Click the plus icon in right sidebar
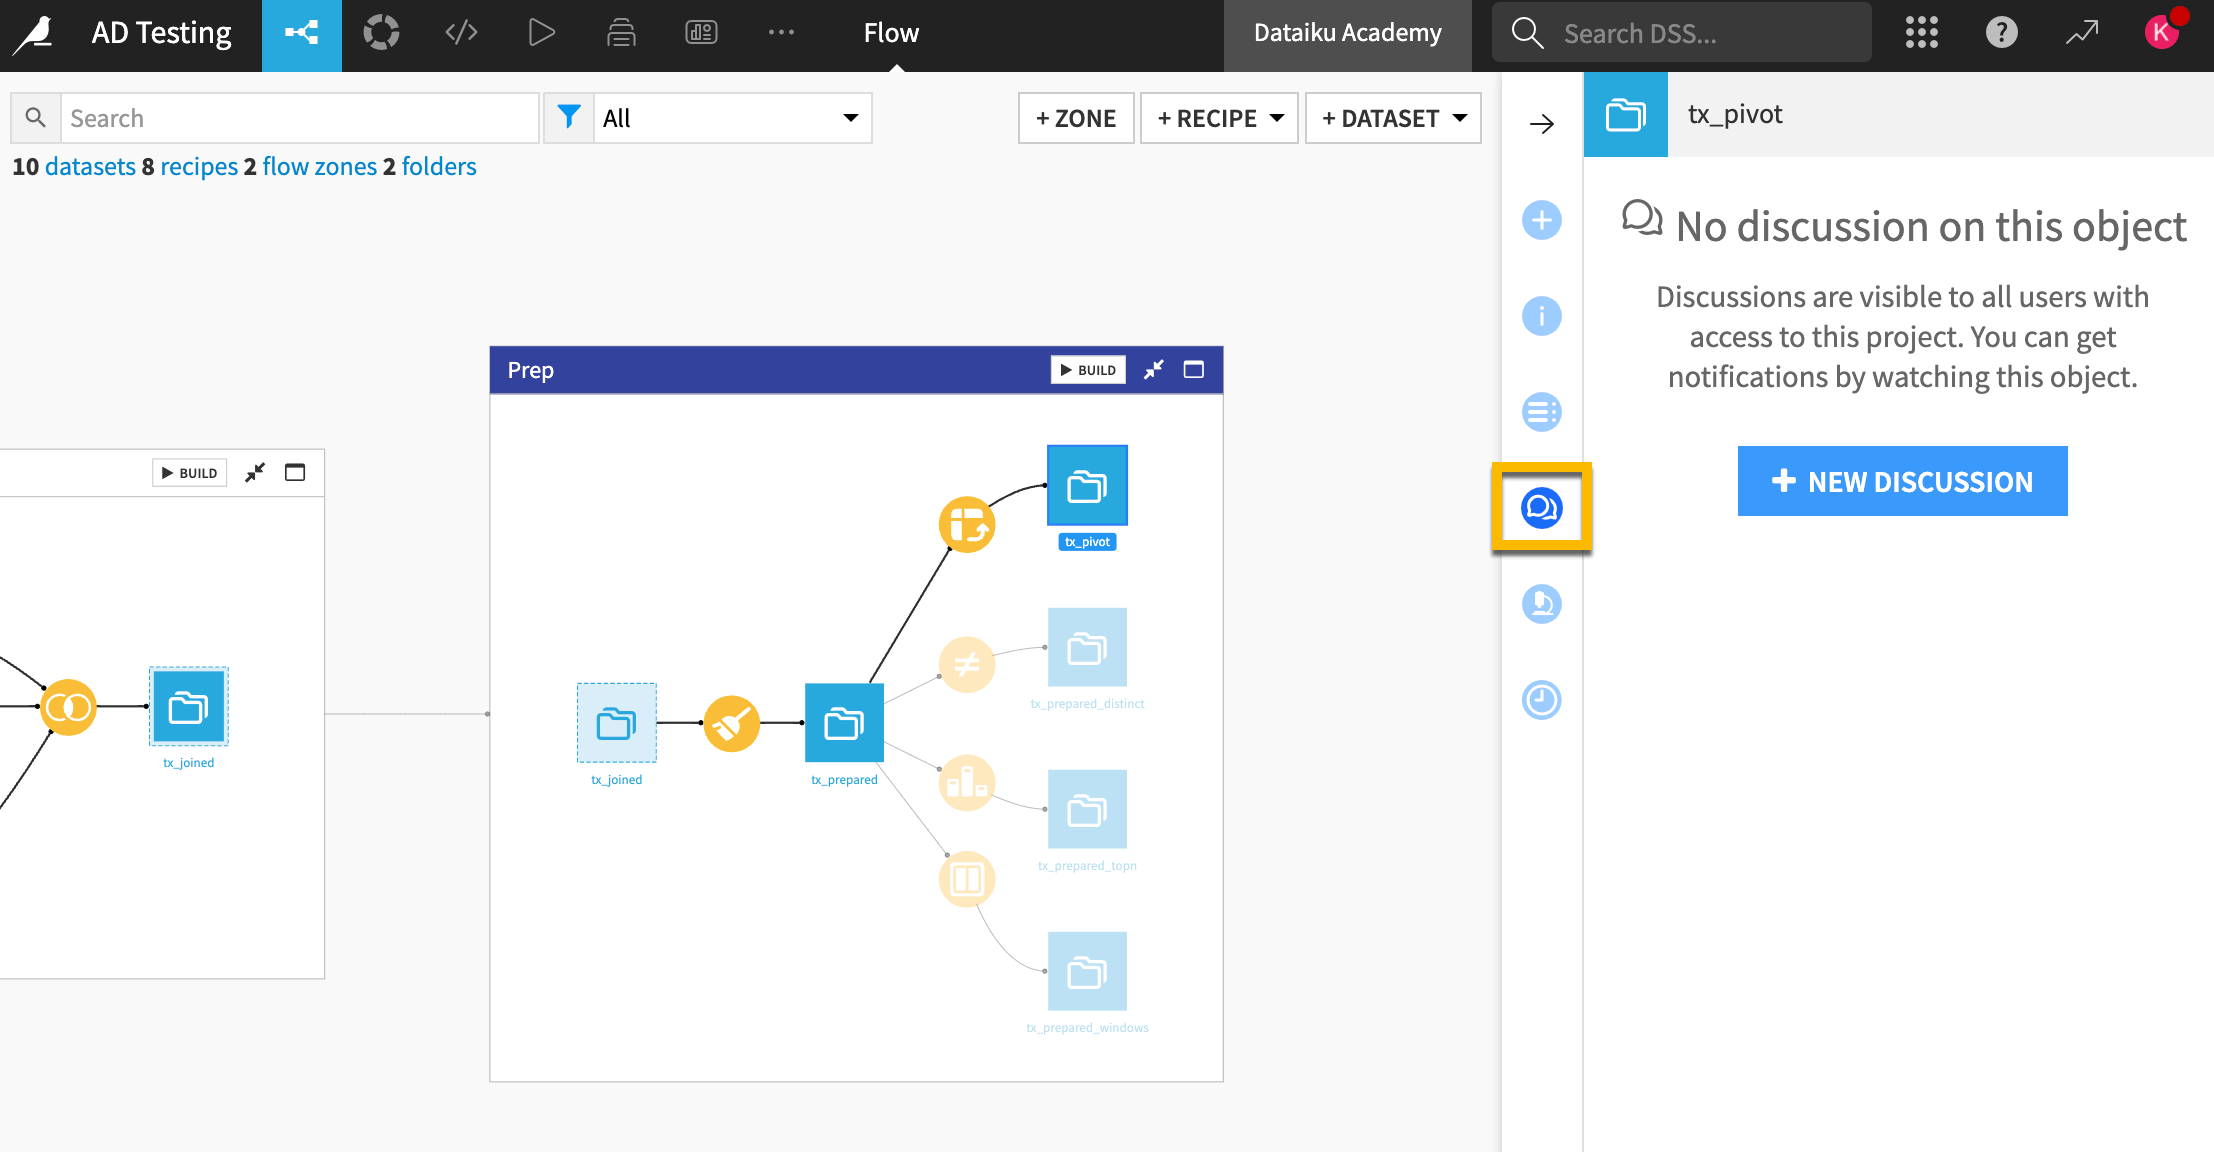 [x=1541, y=221]
